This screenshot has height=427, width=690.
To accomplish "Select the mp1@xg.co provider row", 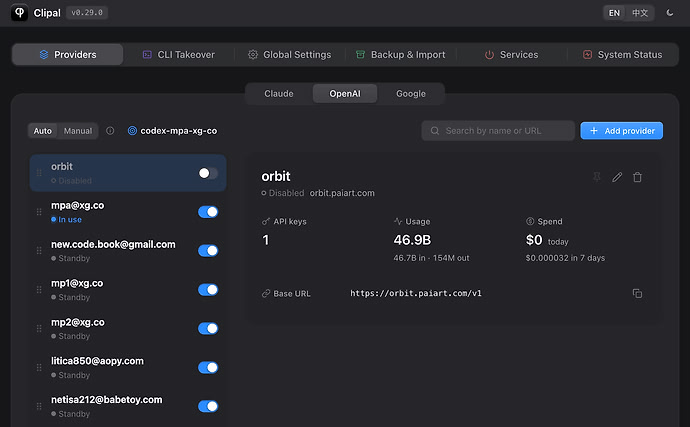I will pos(128,290).
